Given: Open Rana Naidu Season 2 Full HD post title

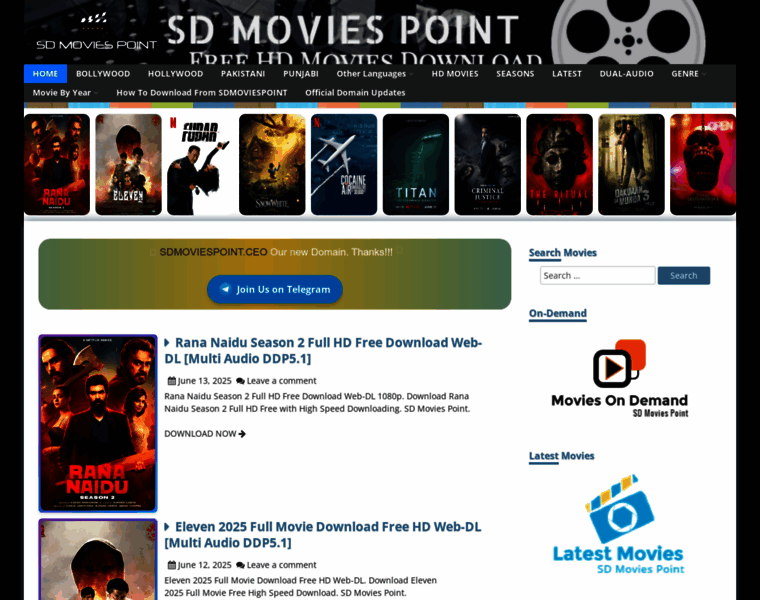Looking at the screenshot, I should click(x=323, y=350).
